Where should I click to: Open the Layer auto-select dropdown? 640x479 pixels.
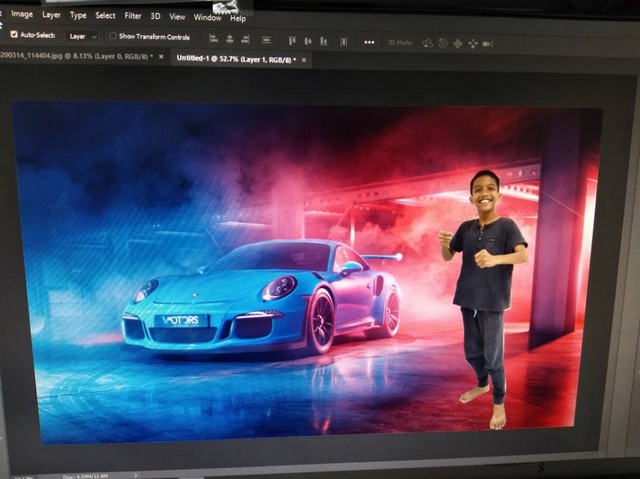click(x=82, y=36)
